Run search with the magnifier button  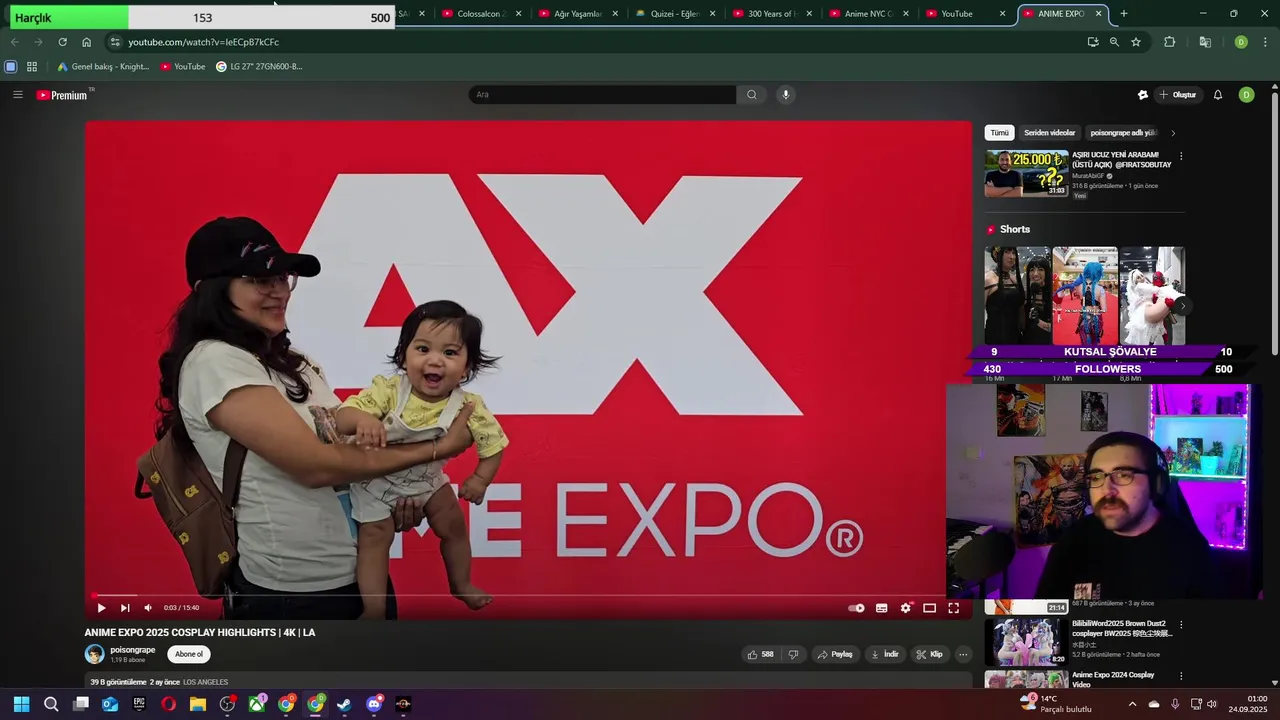752,94
